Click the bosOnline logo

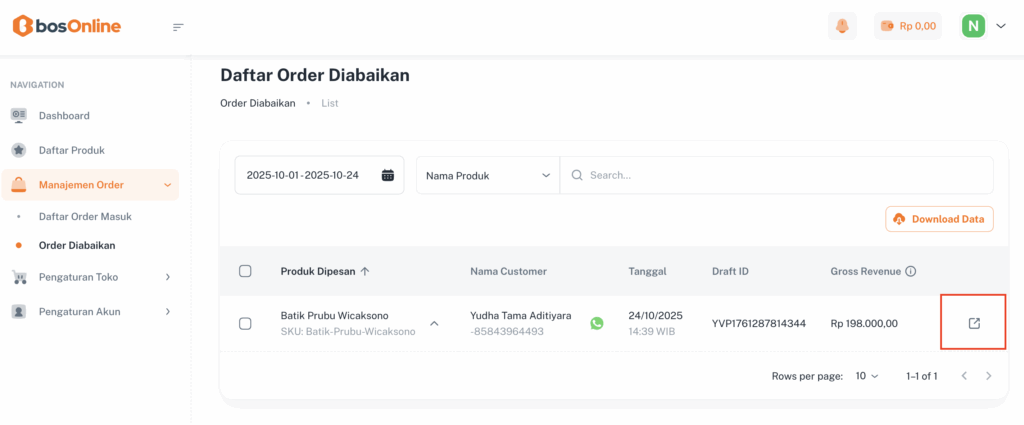coord(66,27)
